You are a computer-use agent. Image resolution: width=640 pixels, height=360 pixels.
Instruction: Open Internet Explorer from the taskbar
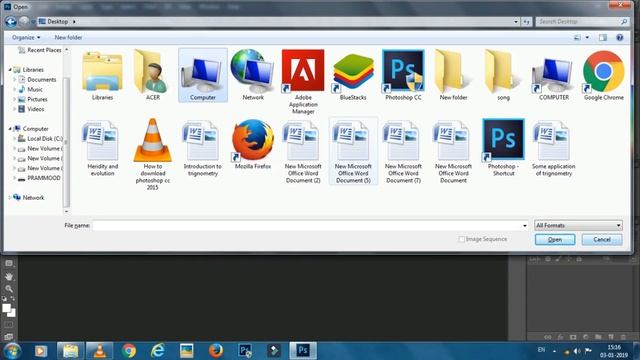tap(158, 351)
